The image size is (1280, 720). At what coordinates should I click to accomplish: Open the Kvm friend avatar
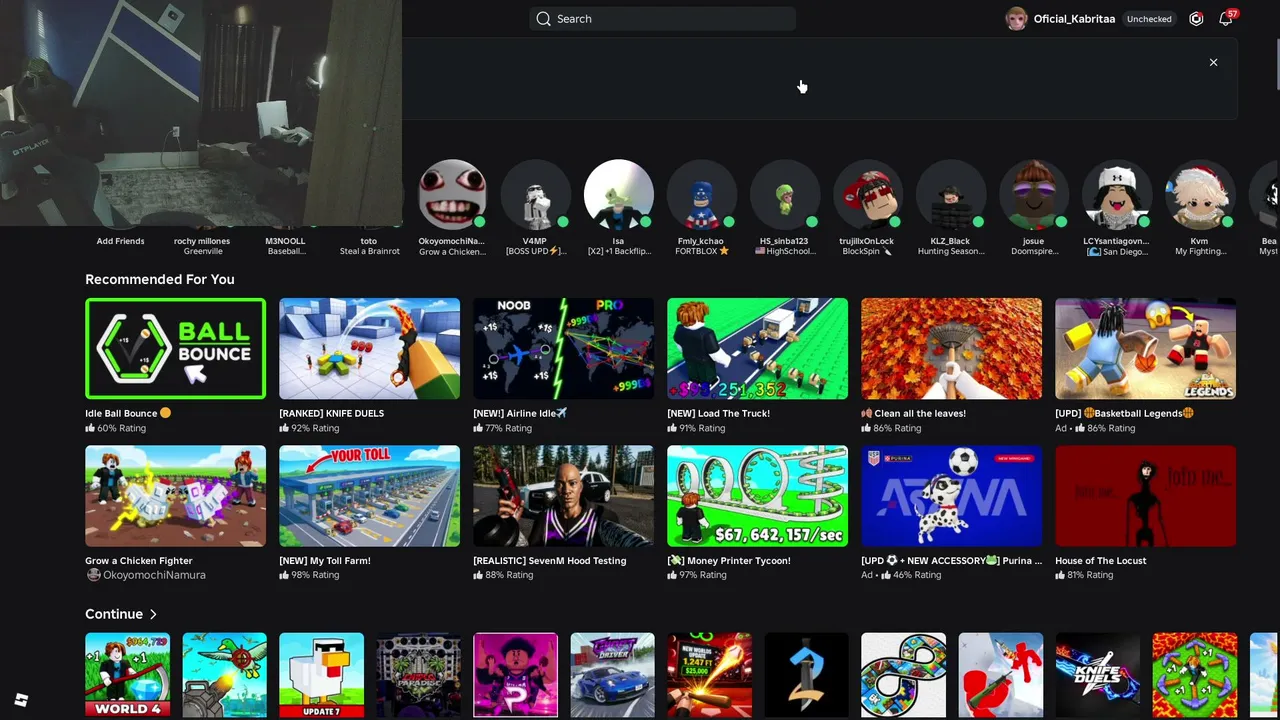pos(1199,195)
